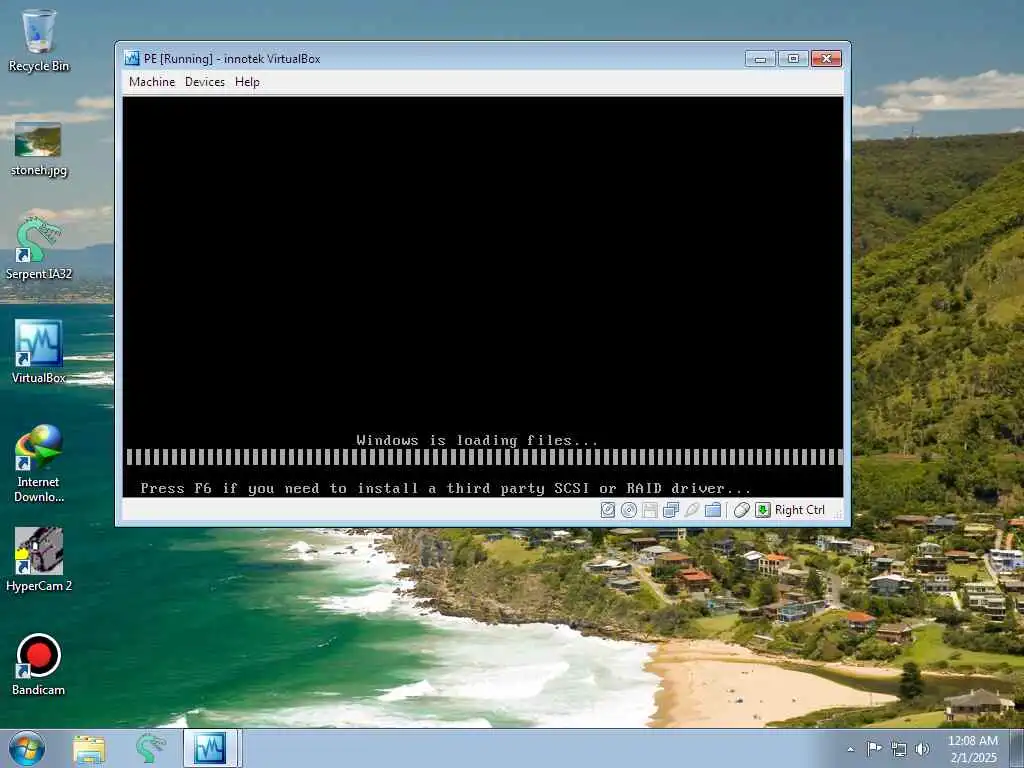Maximize the VirtualBox VM window

point(793,59)
